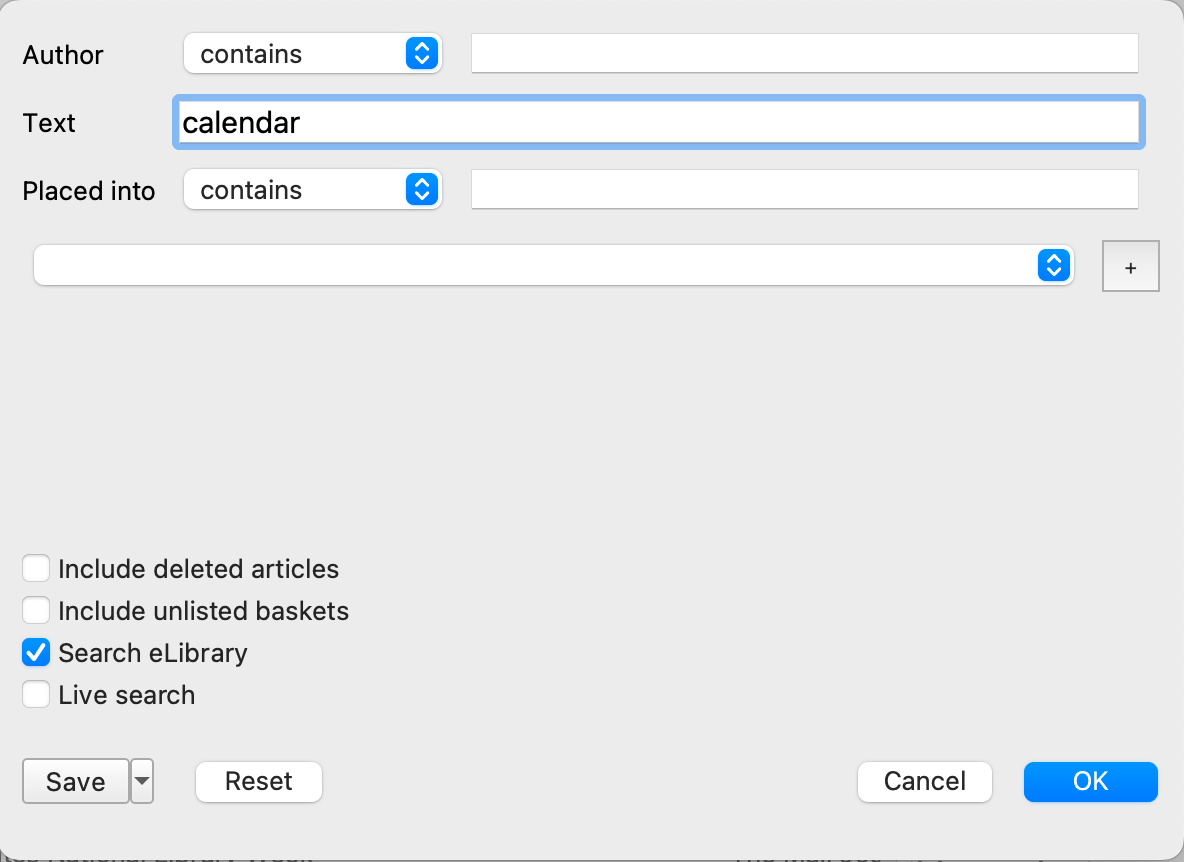Enable Include deleted articles

tap(36, 568)
